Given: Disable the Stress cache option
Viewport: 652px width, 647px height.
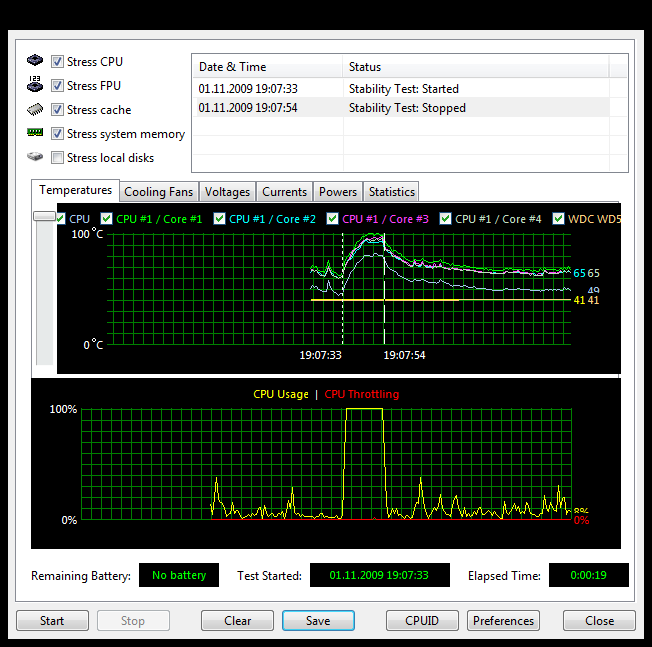Looking at the screenshot, I should (x=57, y=110).
